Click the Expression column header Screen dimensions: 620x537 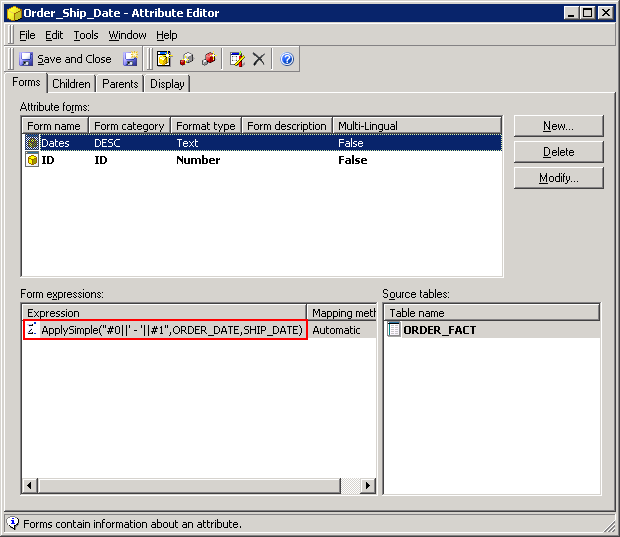164,313
